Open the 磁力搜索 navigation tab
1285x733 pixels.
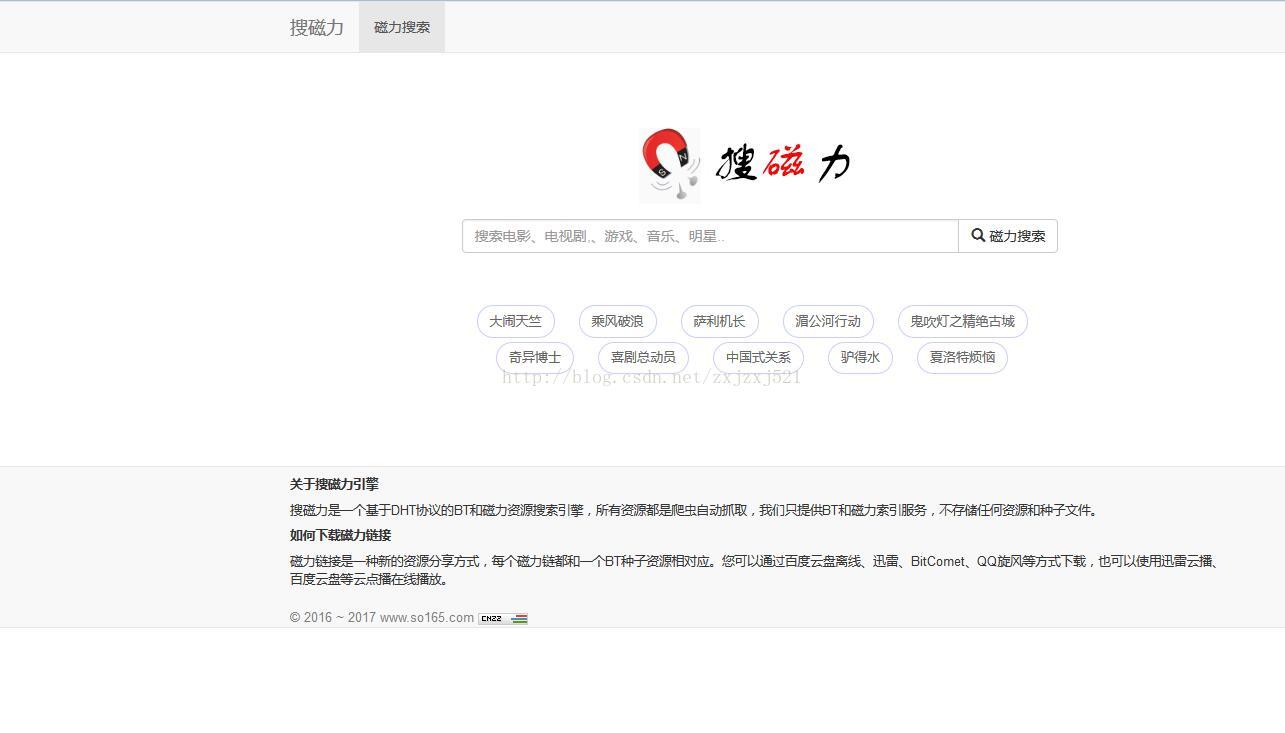[402, 27]
